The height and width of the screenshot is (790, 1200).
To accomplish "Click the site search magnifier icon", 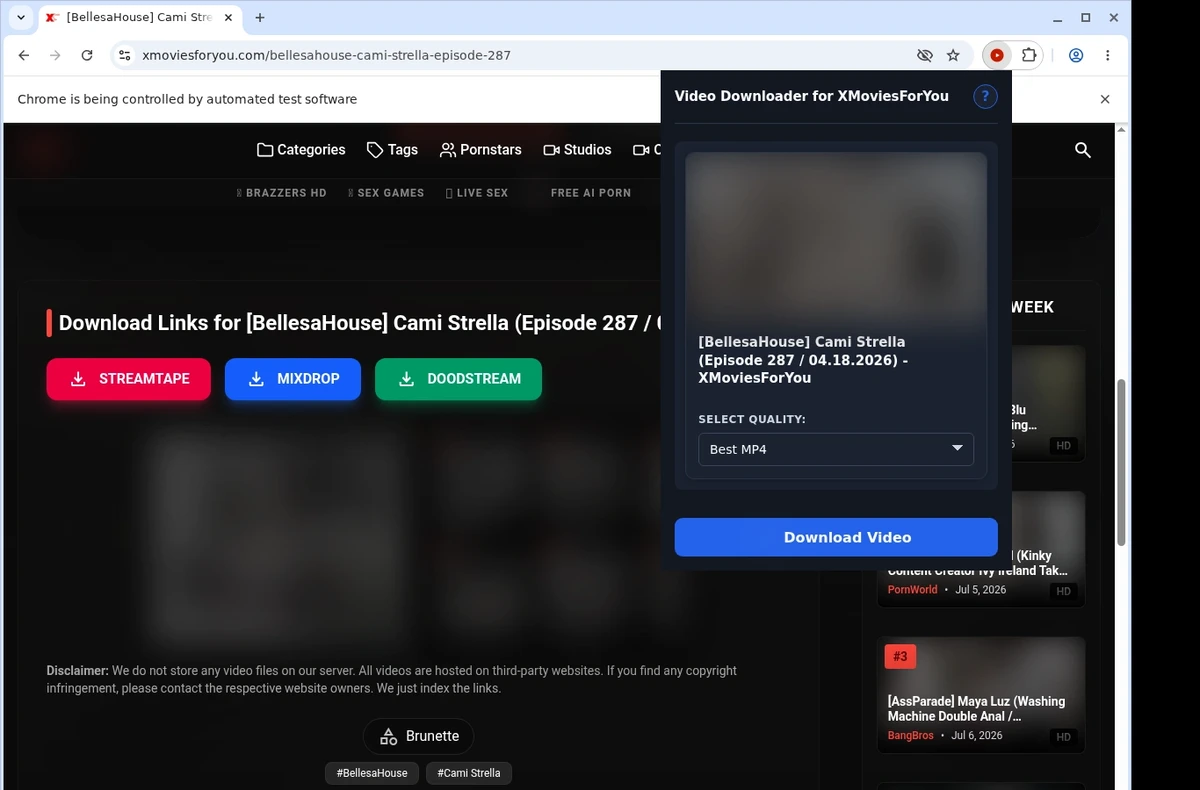I will (1082, 150).
